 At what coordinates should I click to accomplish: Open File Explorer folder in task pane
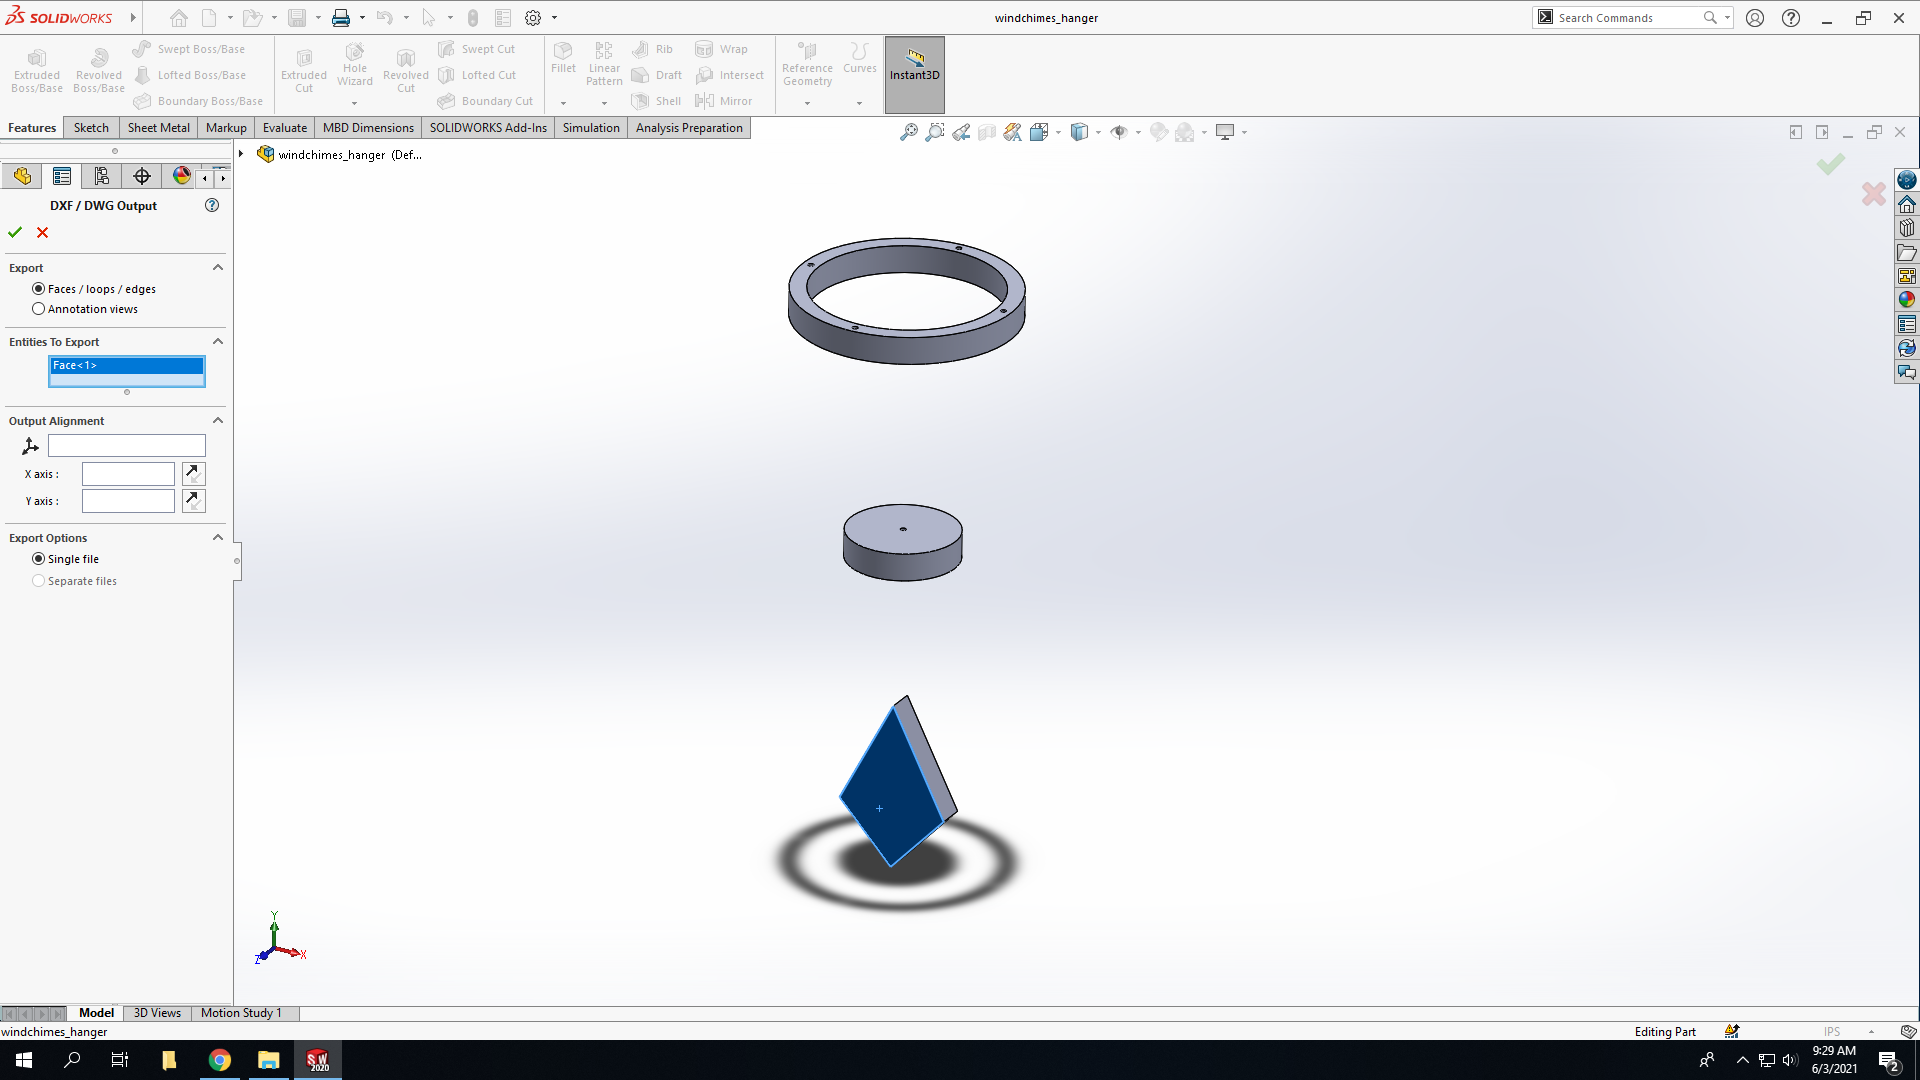point(1907,252)
